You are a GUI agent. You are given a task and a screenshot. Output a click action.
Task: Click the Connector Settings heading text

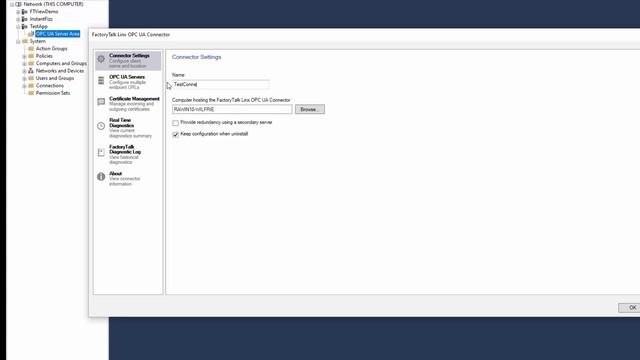click(196, 57)
